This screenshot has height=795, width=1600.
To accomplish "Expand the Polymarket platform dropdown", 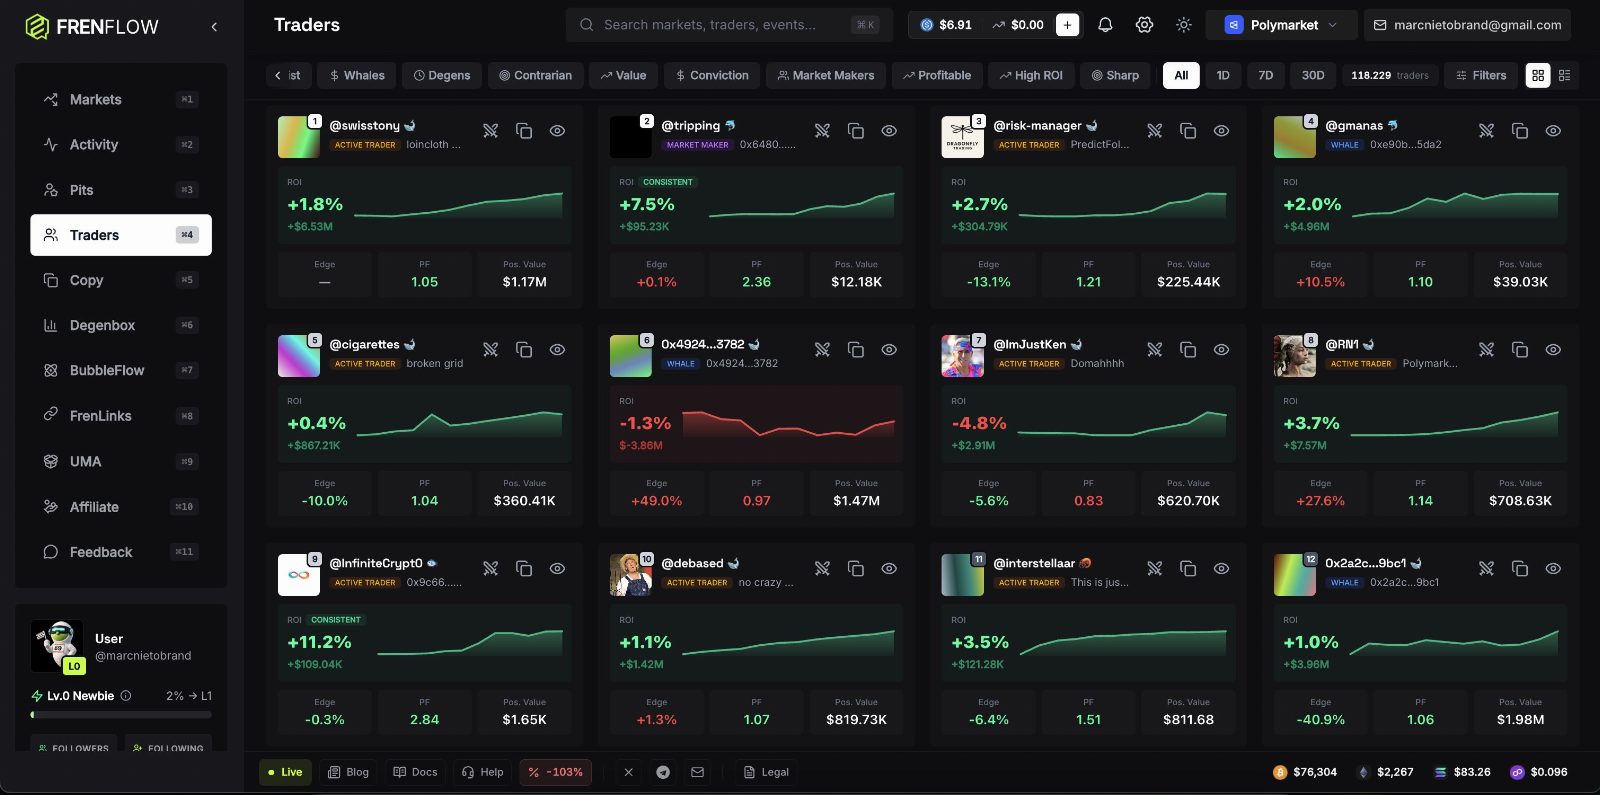I will tap(1281, 25).
